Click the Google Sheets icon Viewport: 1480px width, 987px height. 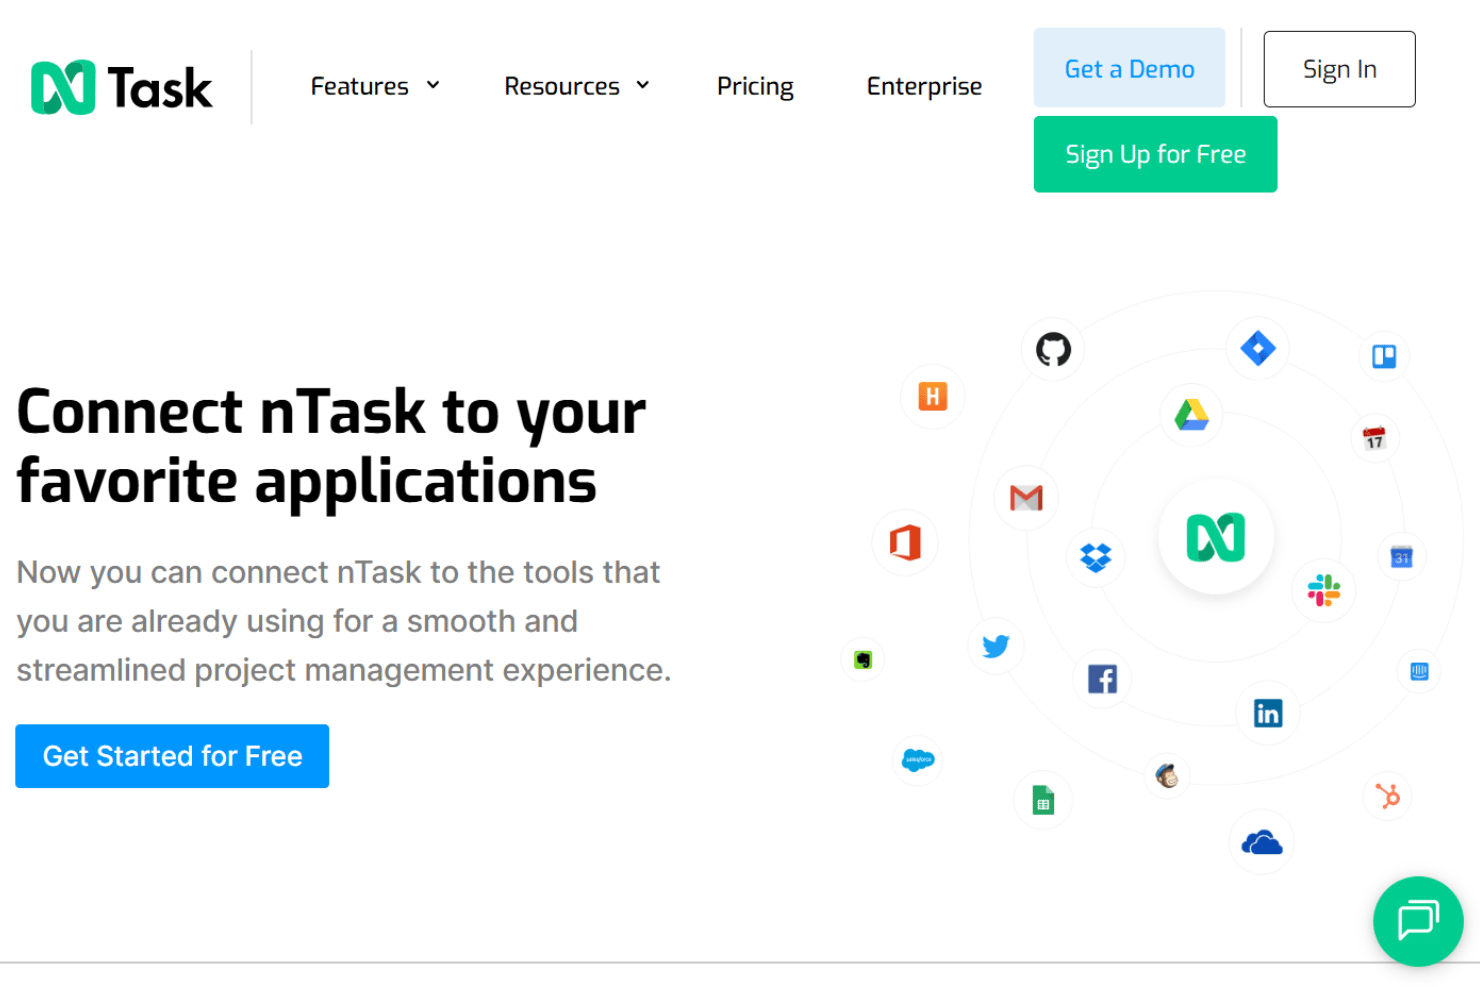click(x=1043, y=800)
